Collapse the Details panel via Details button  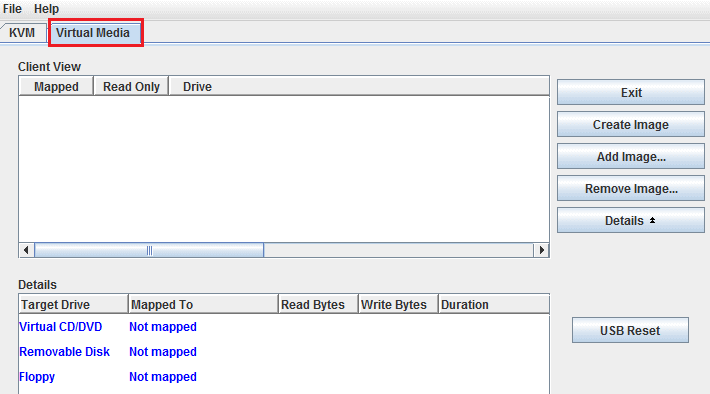[631, 221]
